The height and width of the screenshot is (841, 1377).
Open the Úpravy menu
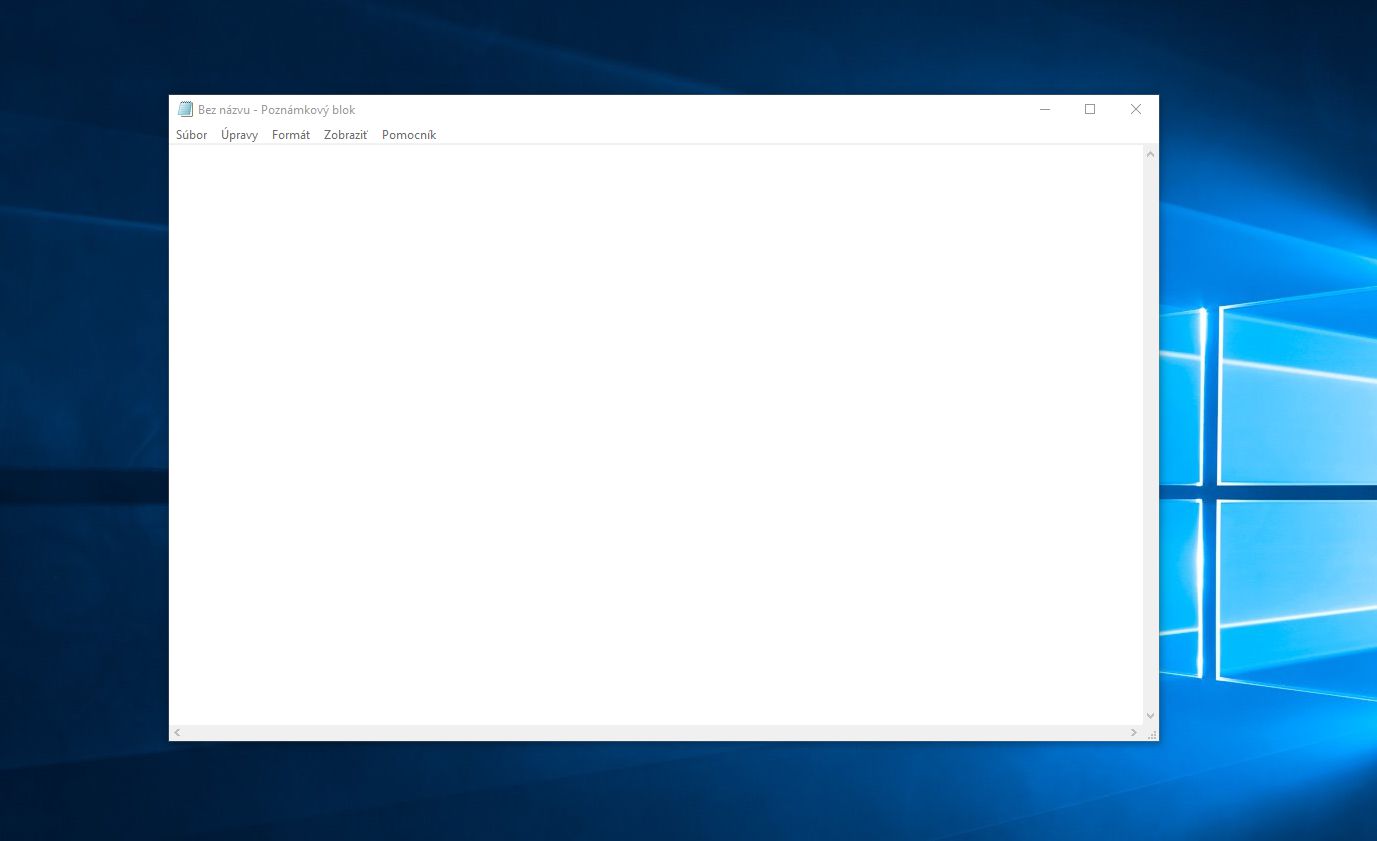tap(240, 135)
